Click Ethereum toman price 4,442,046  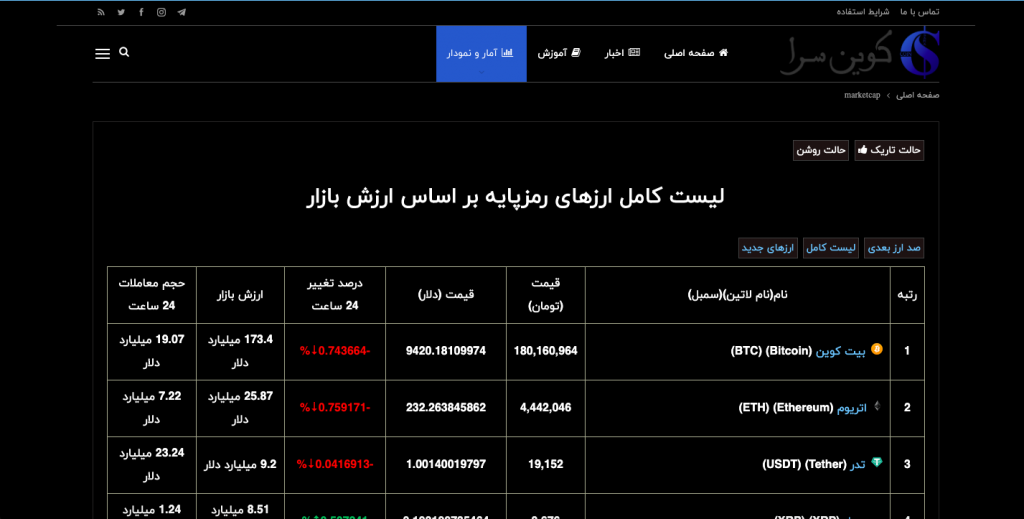click(x=546, y=408)
